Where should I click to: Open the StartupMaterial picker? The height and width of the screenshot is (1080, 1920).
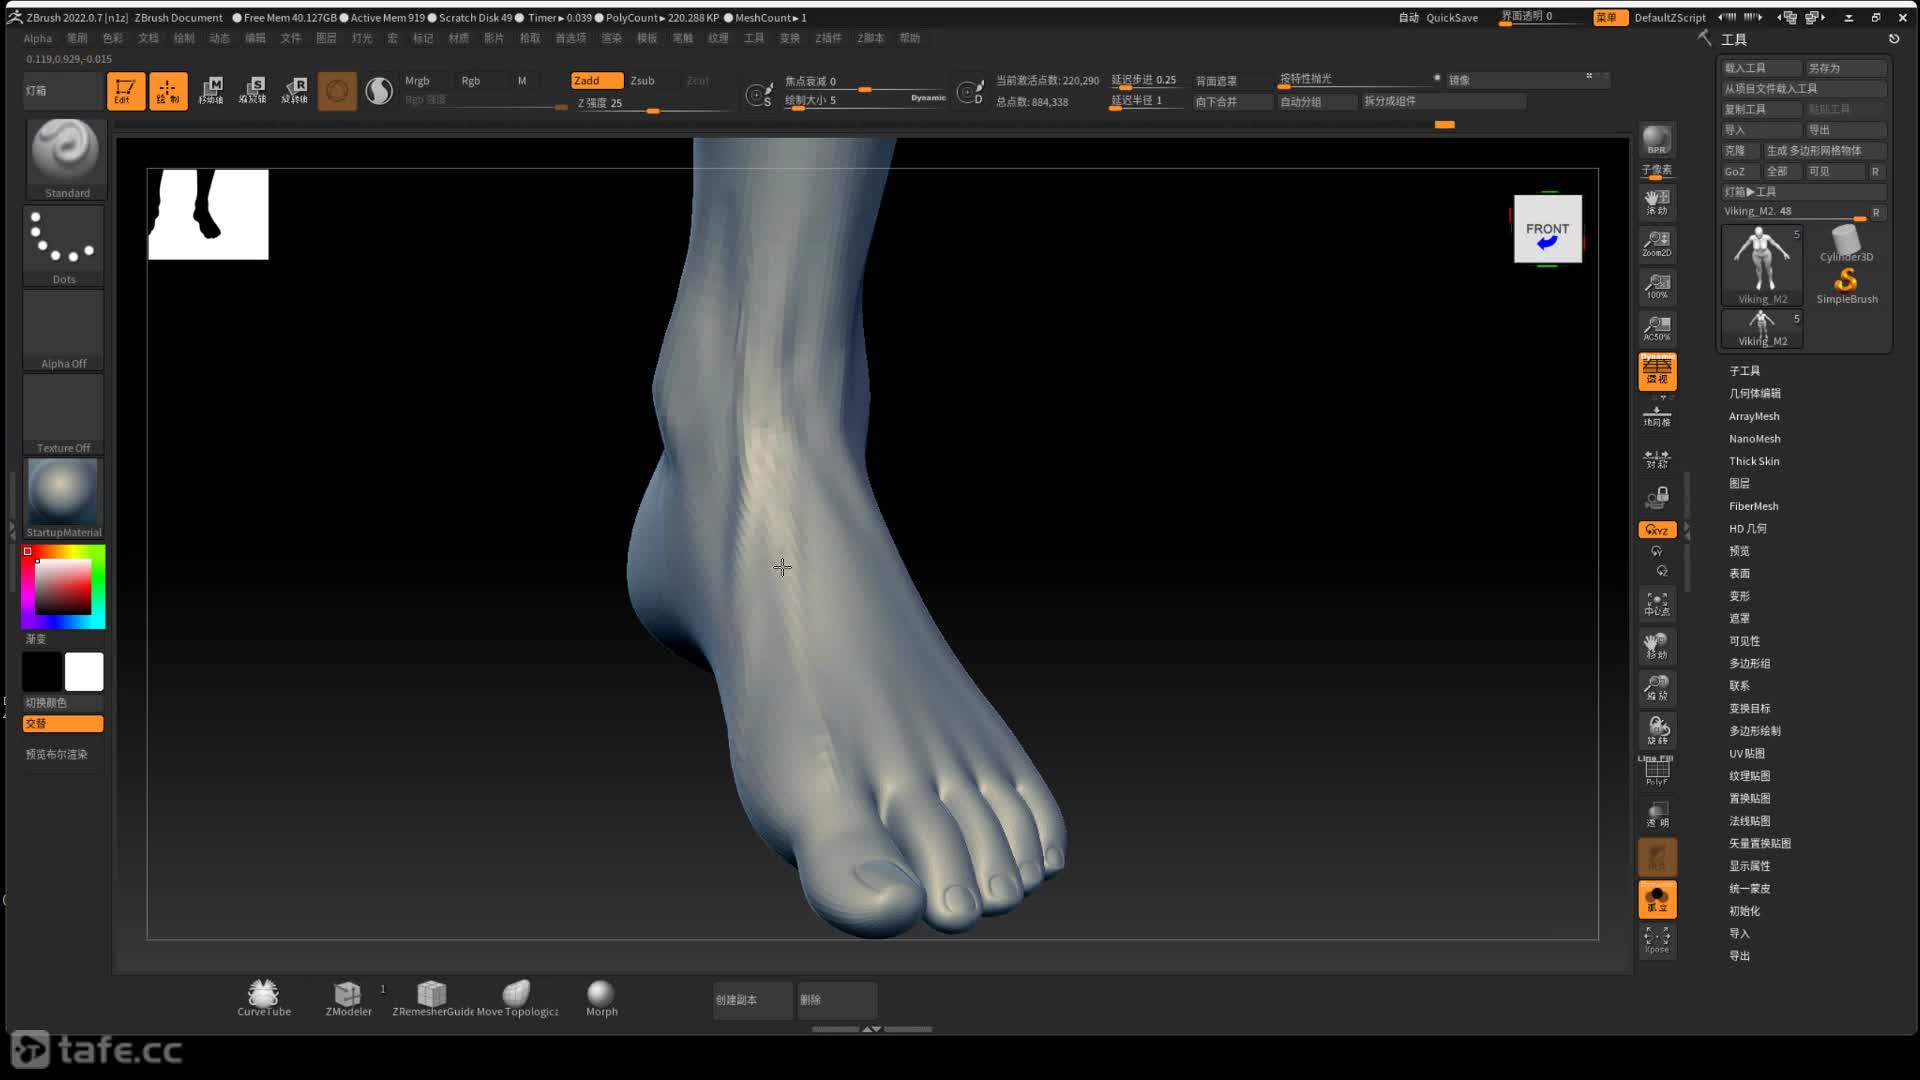click(x=64, y=499)
